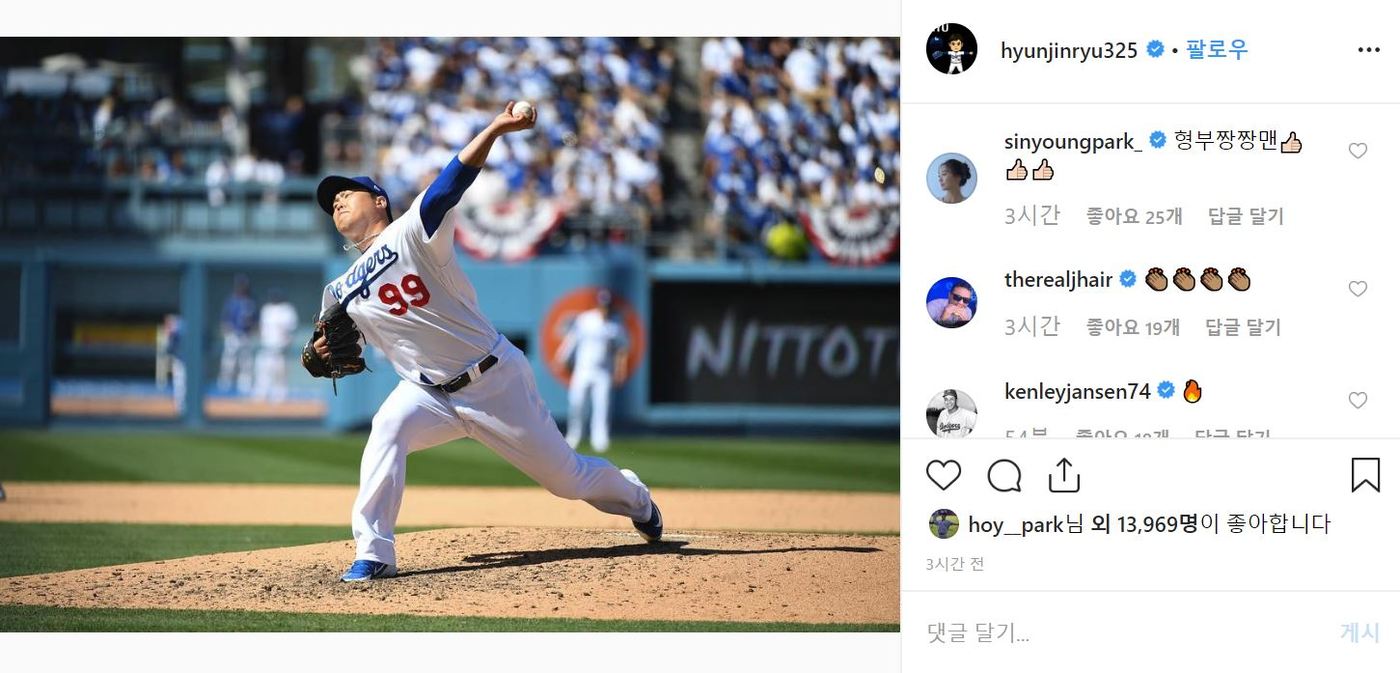Open comment bubble icon below comments

point(1004,475)
